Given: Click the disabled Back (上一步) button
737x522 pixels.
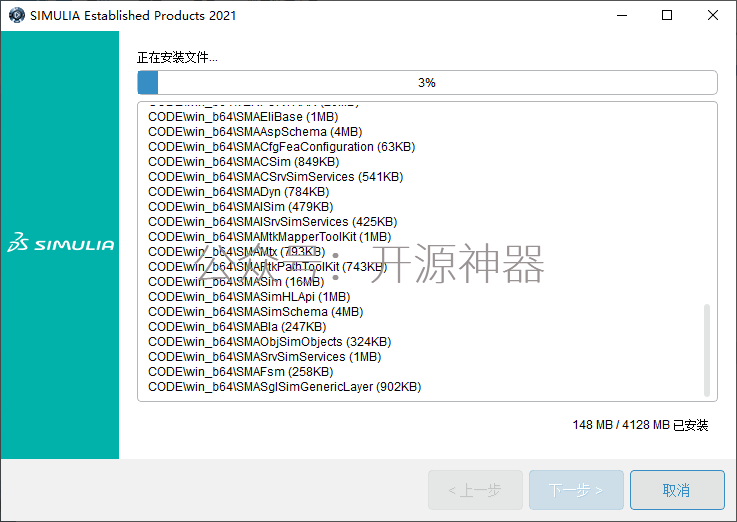Looking at the screenshot, I should pos(475,490).
